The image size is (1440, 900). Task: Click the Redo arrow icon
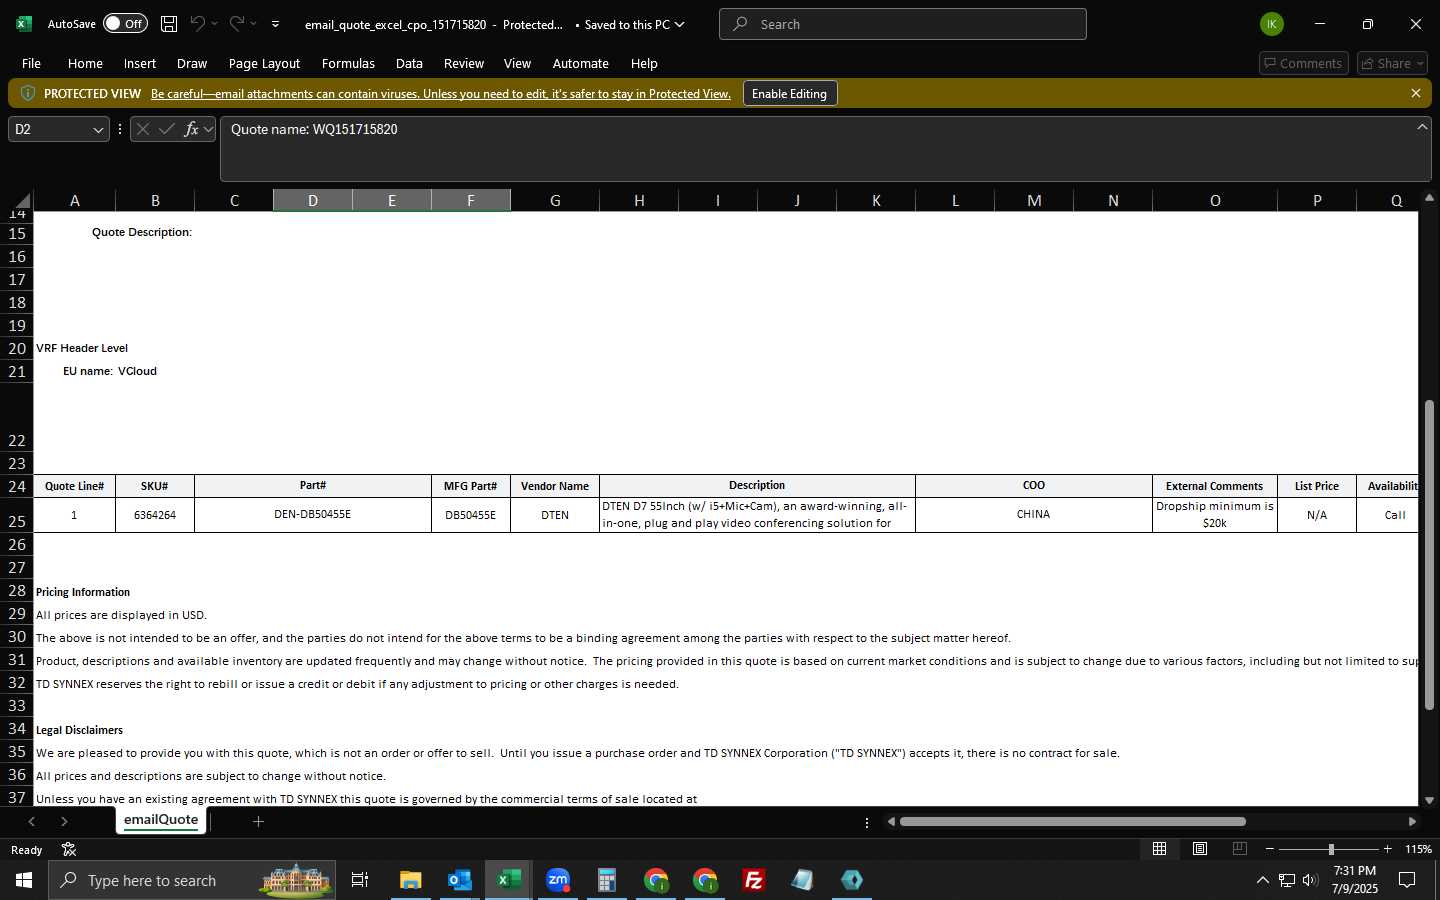237,24
